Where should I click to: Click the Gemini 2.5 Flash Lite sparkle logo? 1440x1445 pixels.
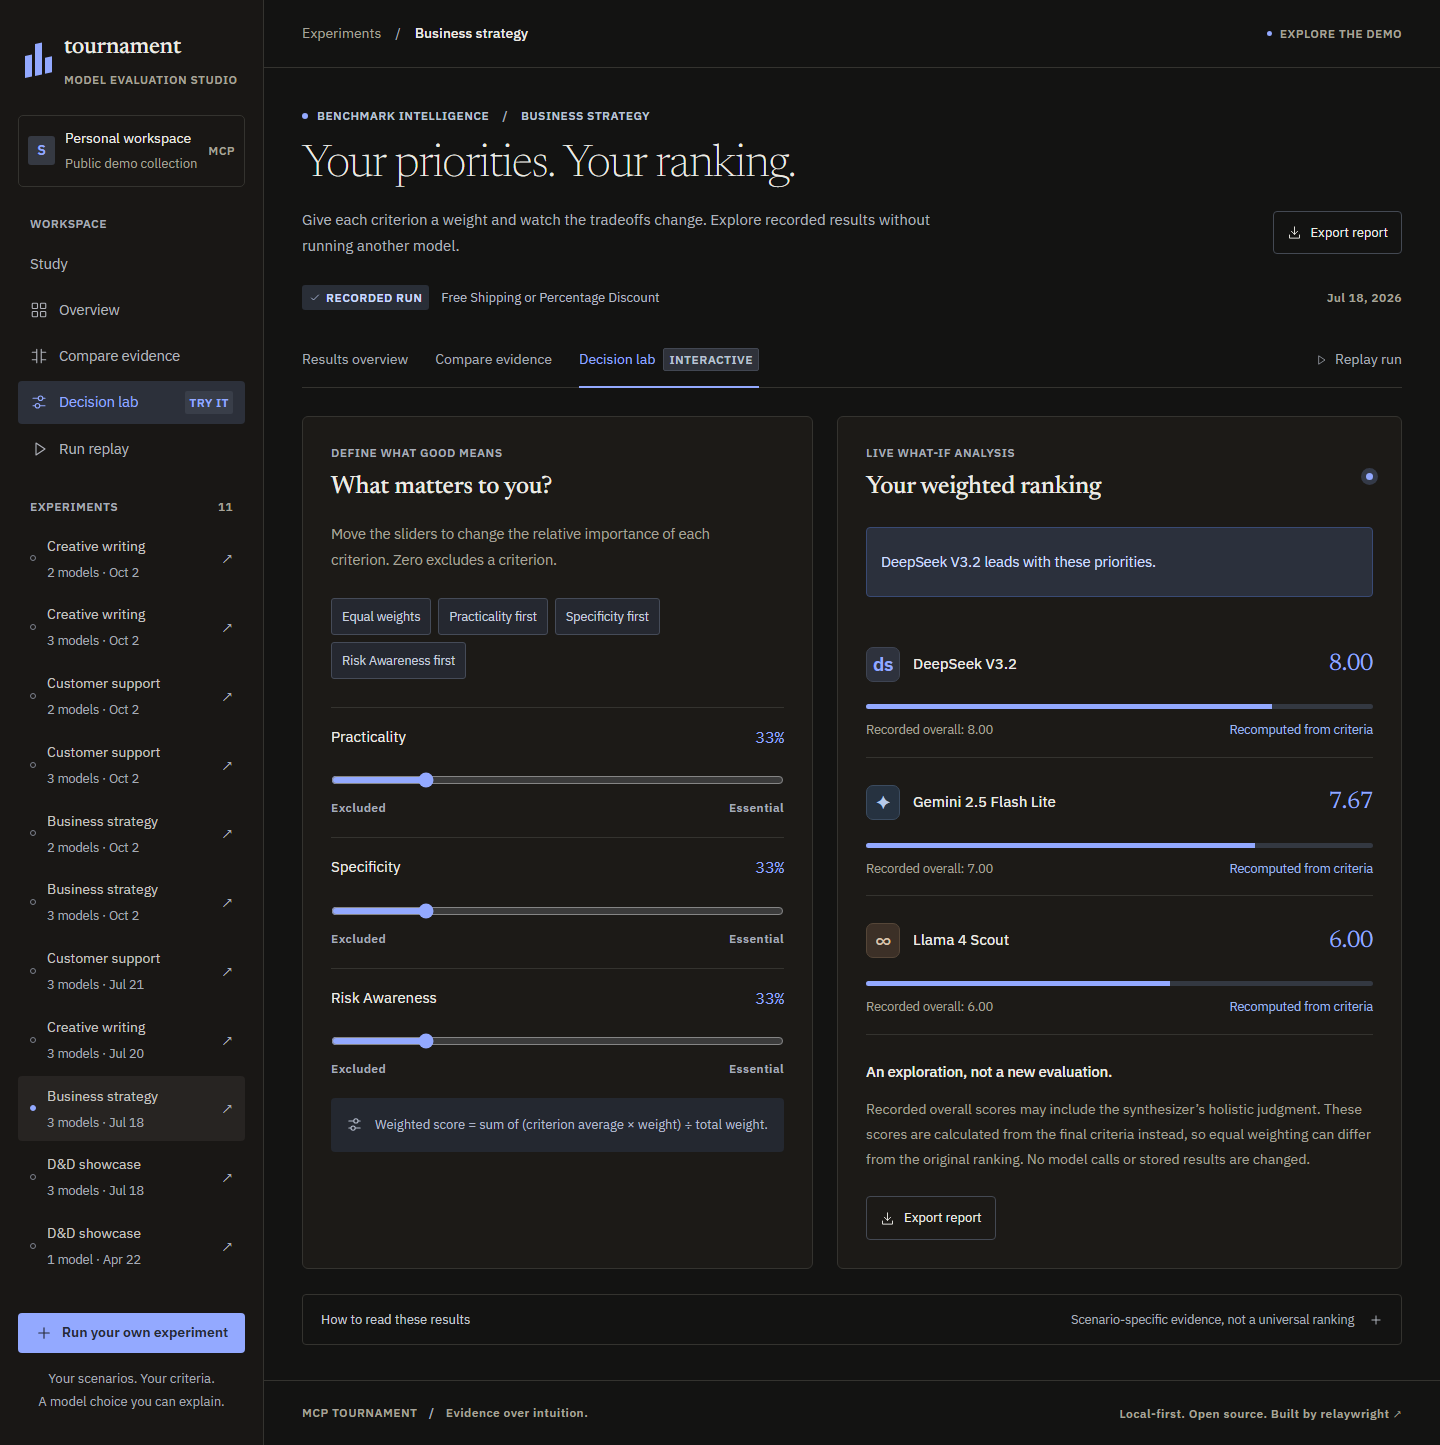(x=883, y=802)
